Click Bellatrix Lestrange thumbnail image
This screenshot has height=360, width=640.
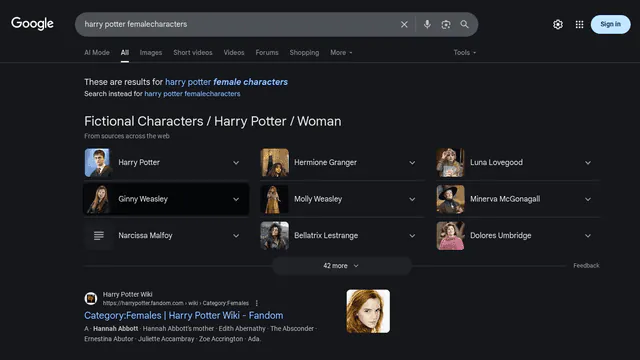275,236
